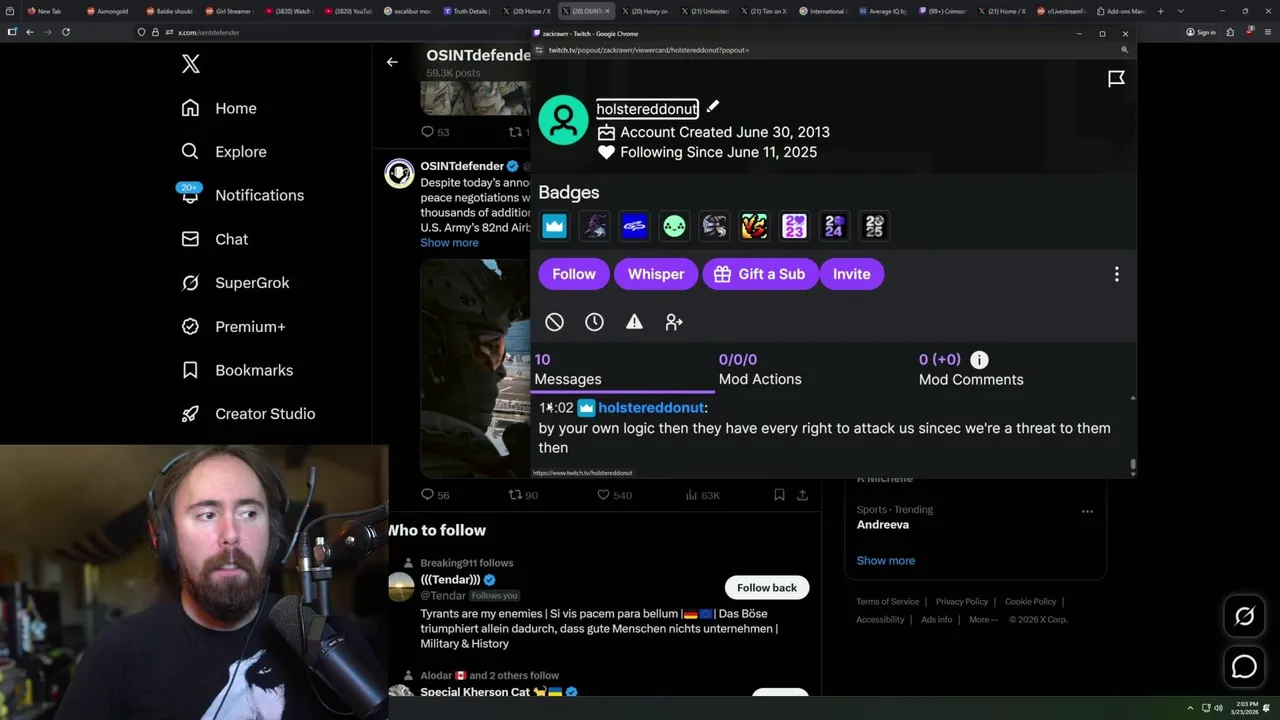Image resolution: width=1280 pixels, height=720 pixels.
Task: Click the purple Follow button
Action: [574, 274]
